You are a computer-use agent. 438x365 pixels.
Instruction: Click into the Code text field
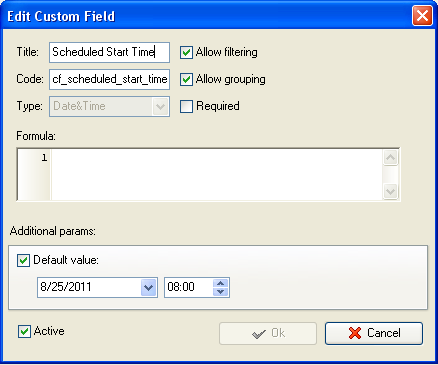[109, 79]
